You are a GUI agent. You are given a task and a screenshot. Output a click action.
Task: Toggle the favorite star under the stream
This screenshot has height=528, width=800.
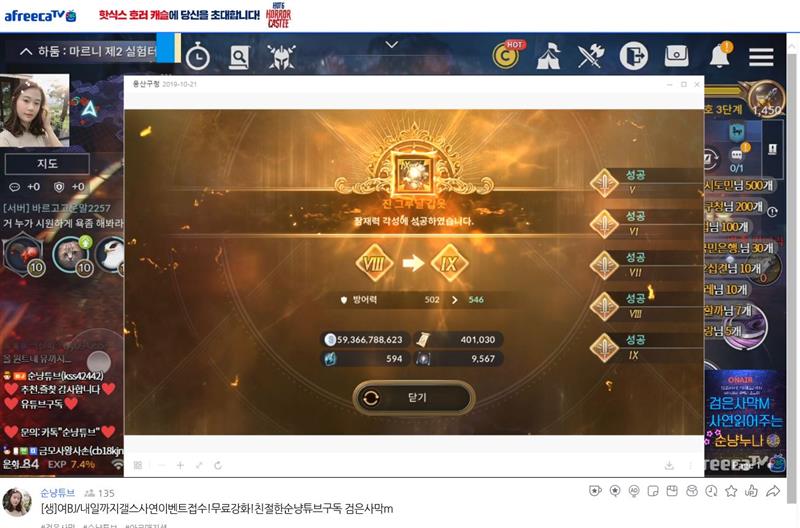[731, 491]
